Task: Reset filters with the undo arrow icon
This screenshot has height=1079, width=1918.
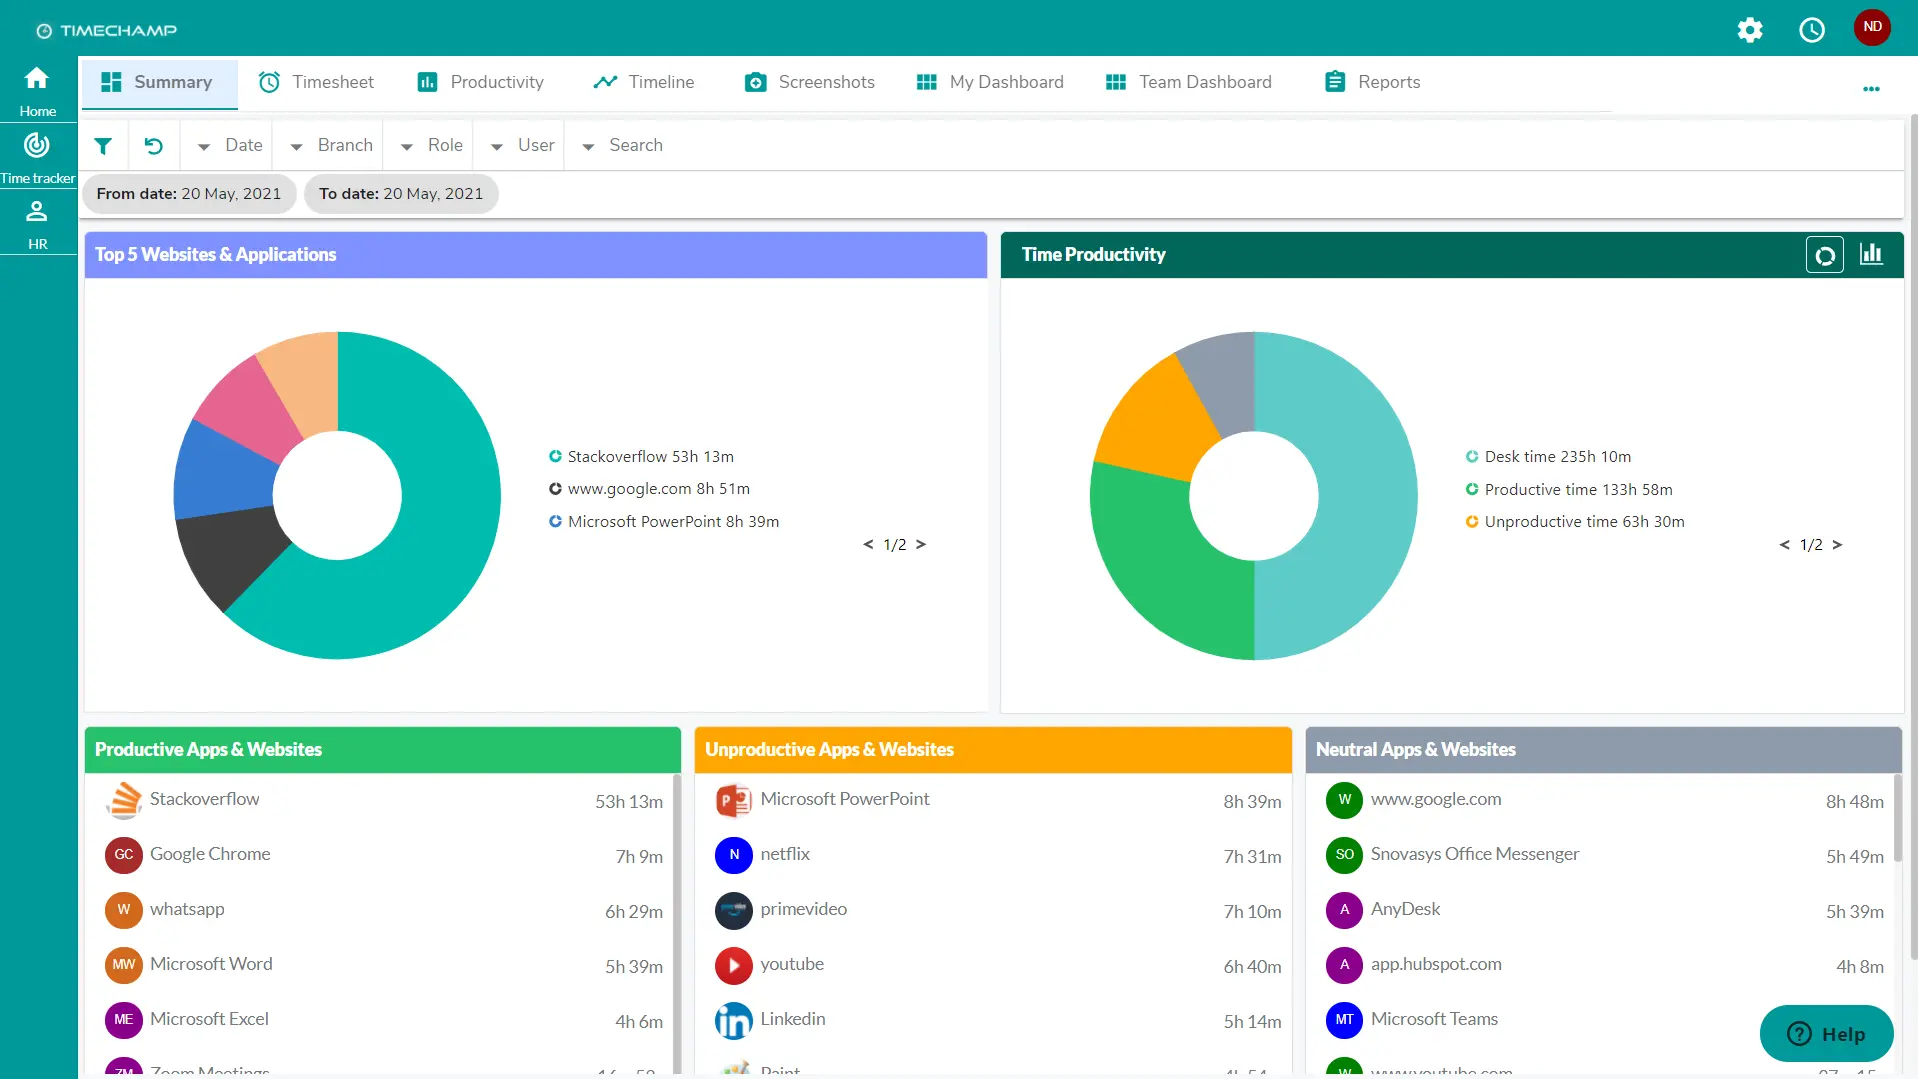Action: [x=153, y=146]
